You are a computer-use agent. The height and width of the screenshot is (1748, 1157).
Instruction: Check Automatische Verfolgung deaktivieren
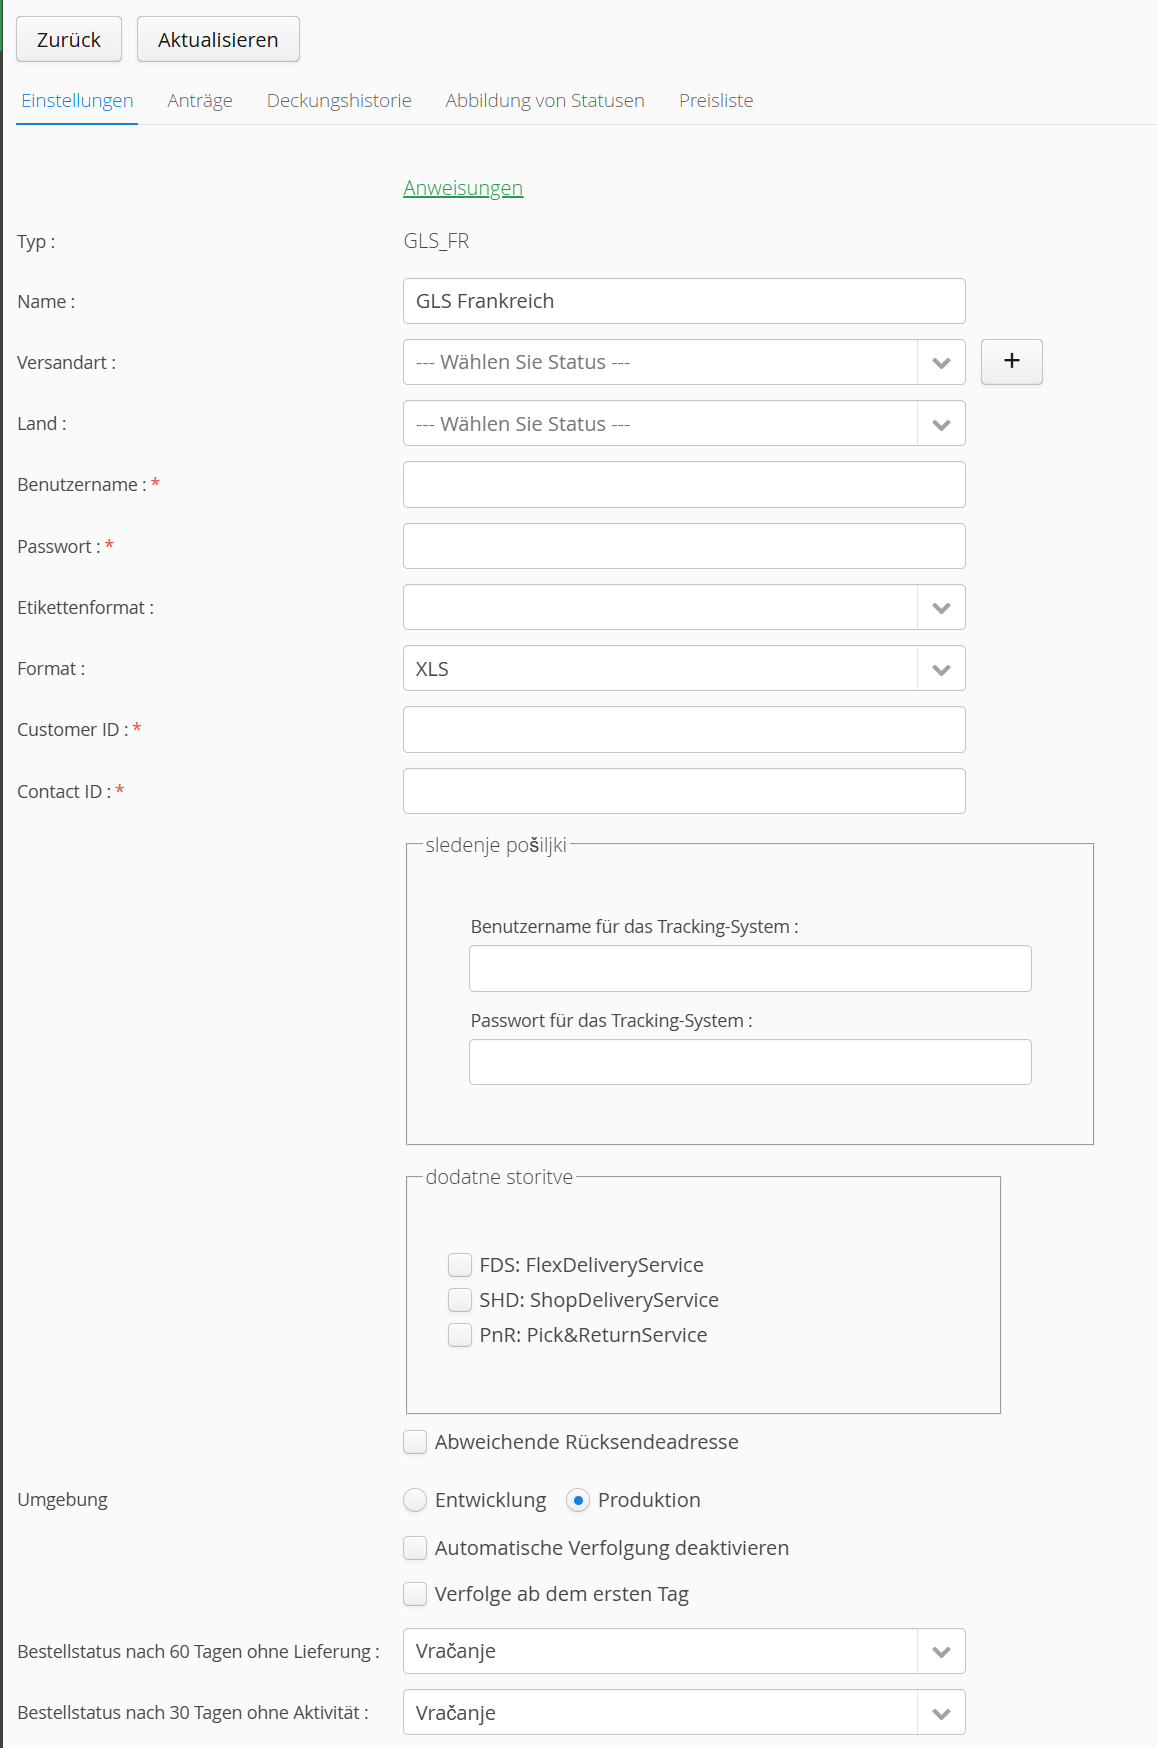[415, 1548]
